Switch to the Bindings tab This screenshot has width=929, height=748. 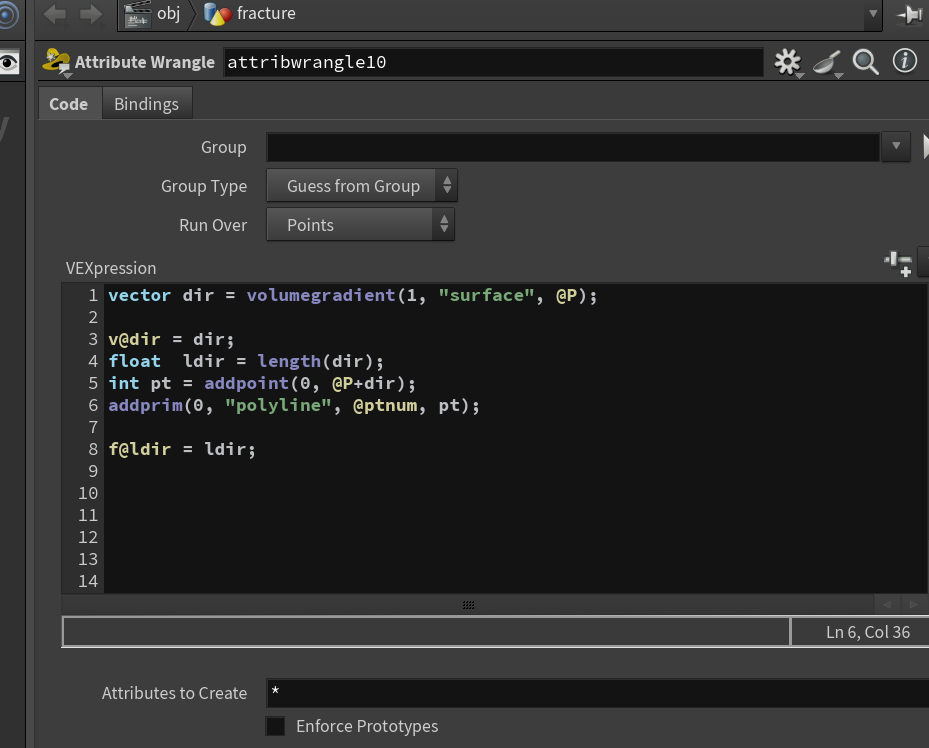point(146,104)
